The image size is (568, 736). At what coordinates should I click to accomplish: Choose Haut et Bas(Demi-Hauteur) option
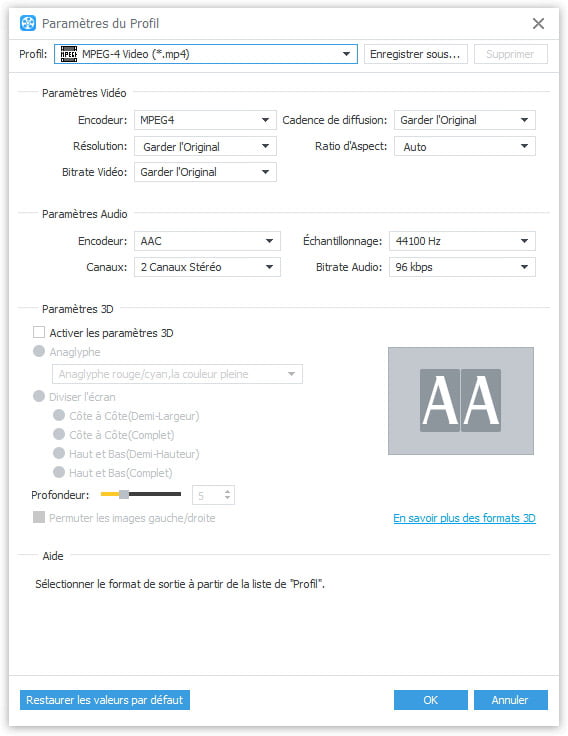tap(59, 453)
